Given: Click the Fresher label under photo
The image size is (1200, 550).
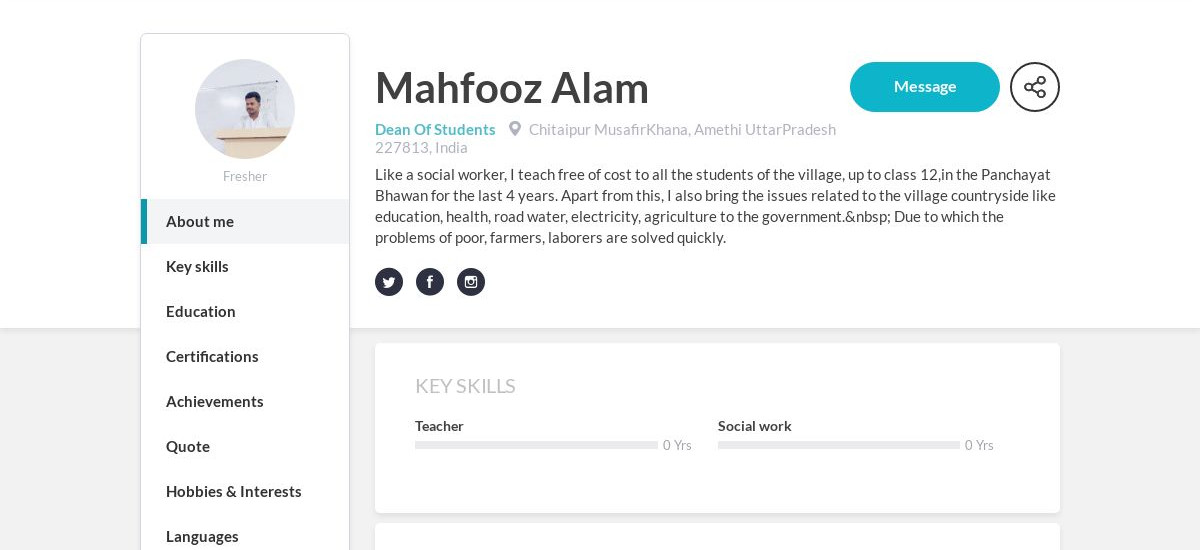Looking at the screenshot, I should [x=245, y=176].
